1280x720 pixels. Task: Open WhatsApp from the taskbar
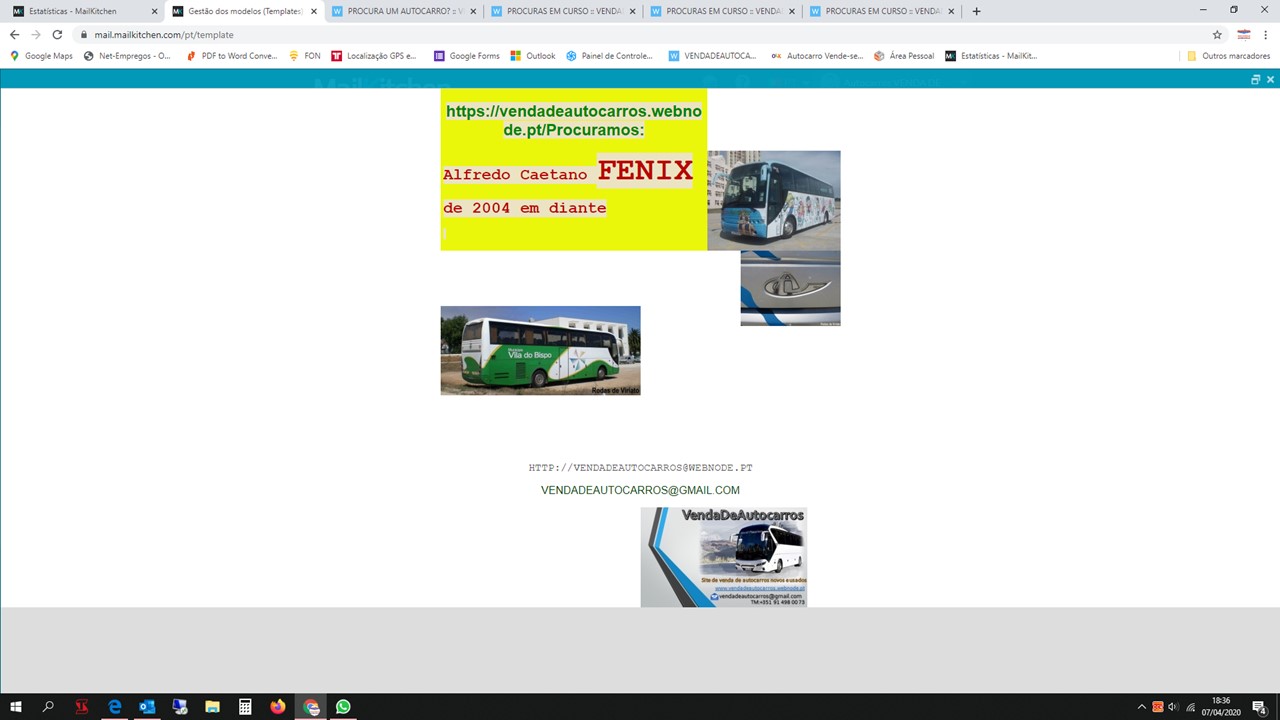point(343,707)
